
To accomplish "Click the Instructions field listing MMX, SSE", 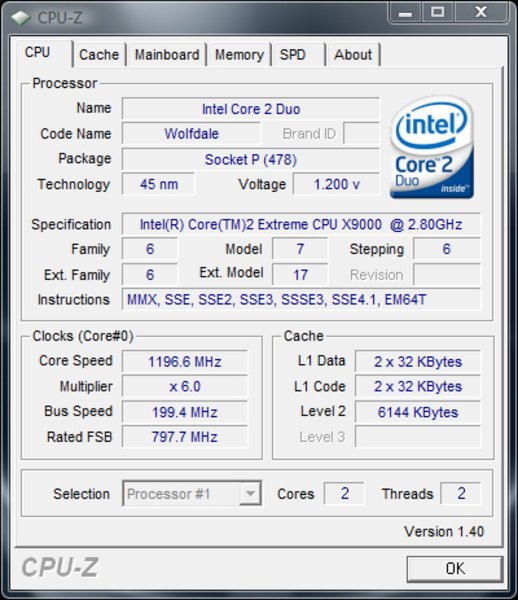I will click(301, 299).
